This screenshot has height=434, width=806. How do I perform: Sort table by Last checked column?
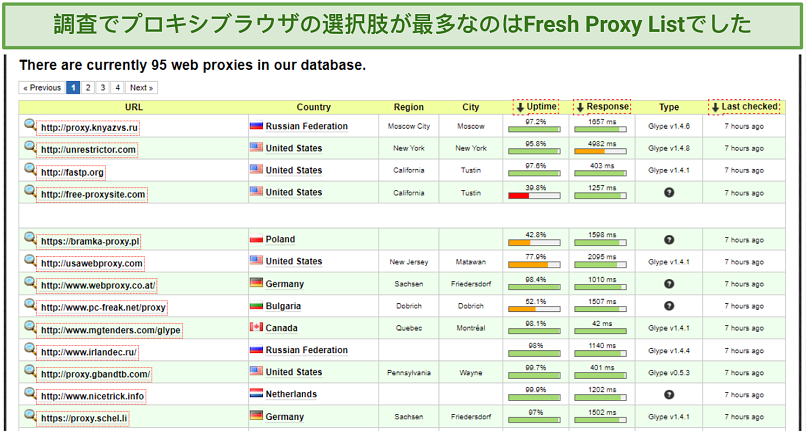pos(744,107)
